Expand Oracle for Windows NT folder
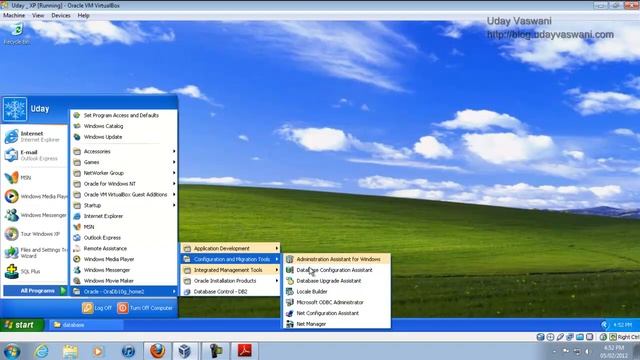 pyautogui.click(x=124, y=184)
